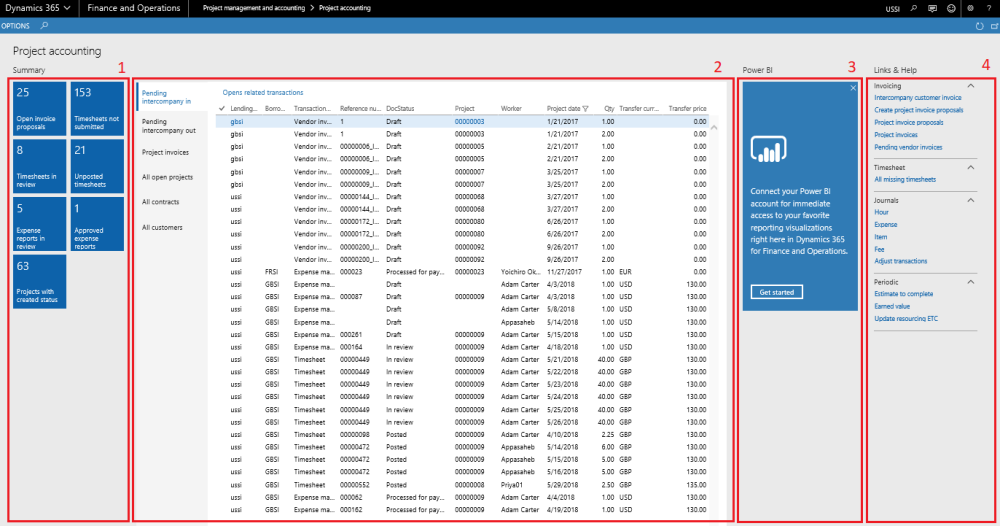Click the search magnifier icon in top bar
This screenshot has width=1000, height=526.
913,8
